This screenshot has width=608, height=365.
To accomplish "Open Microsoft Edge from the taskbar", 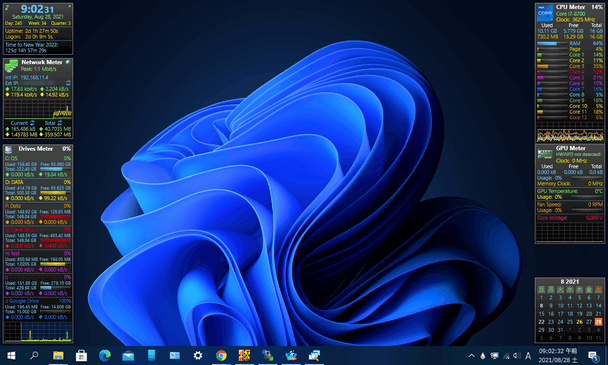I will point(105,355).
